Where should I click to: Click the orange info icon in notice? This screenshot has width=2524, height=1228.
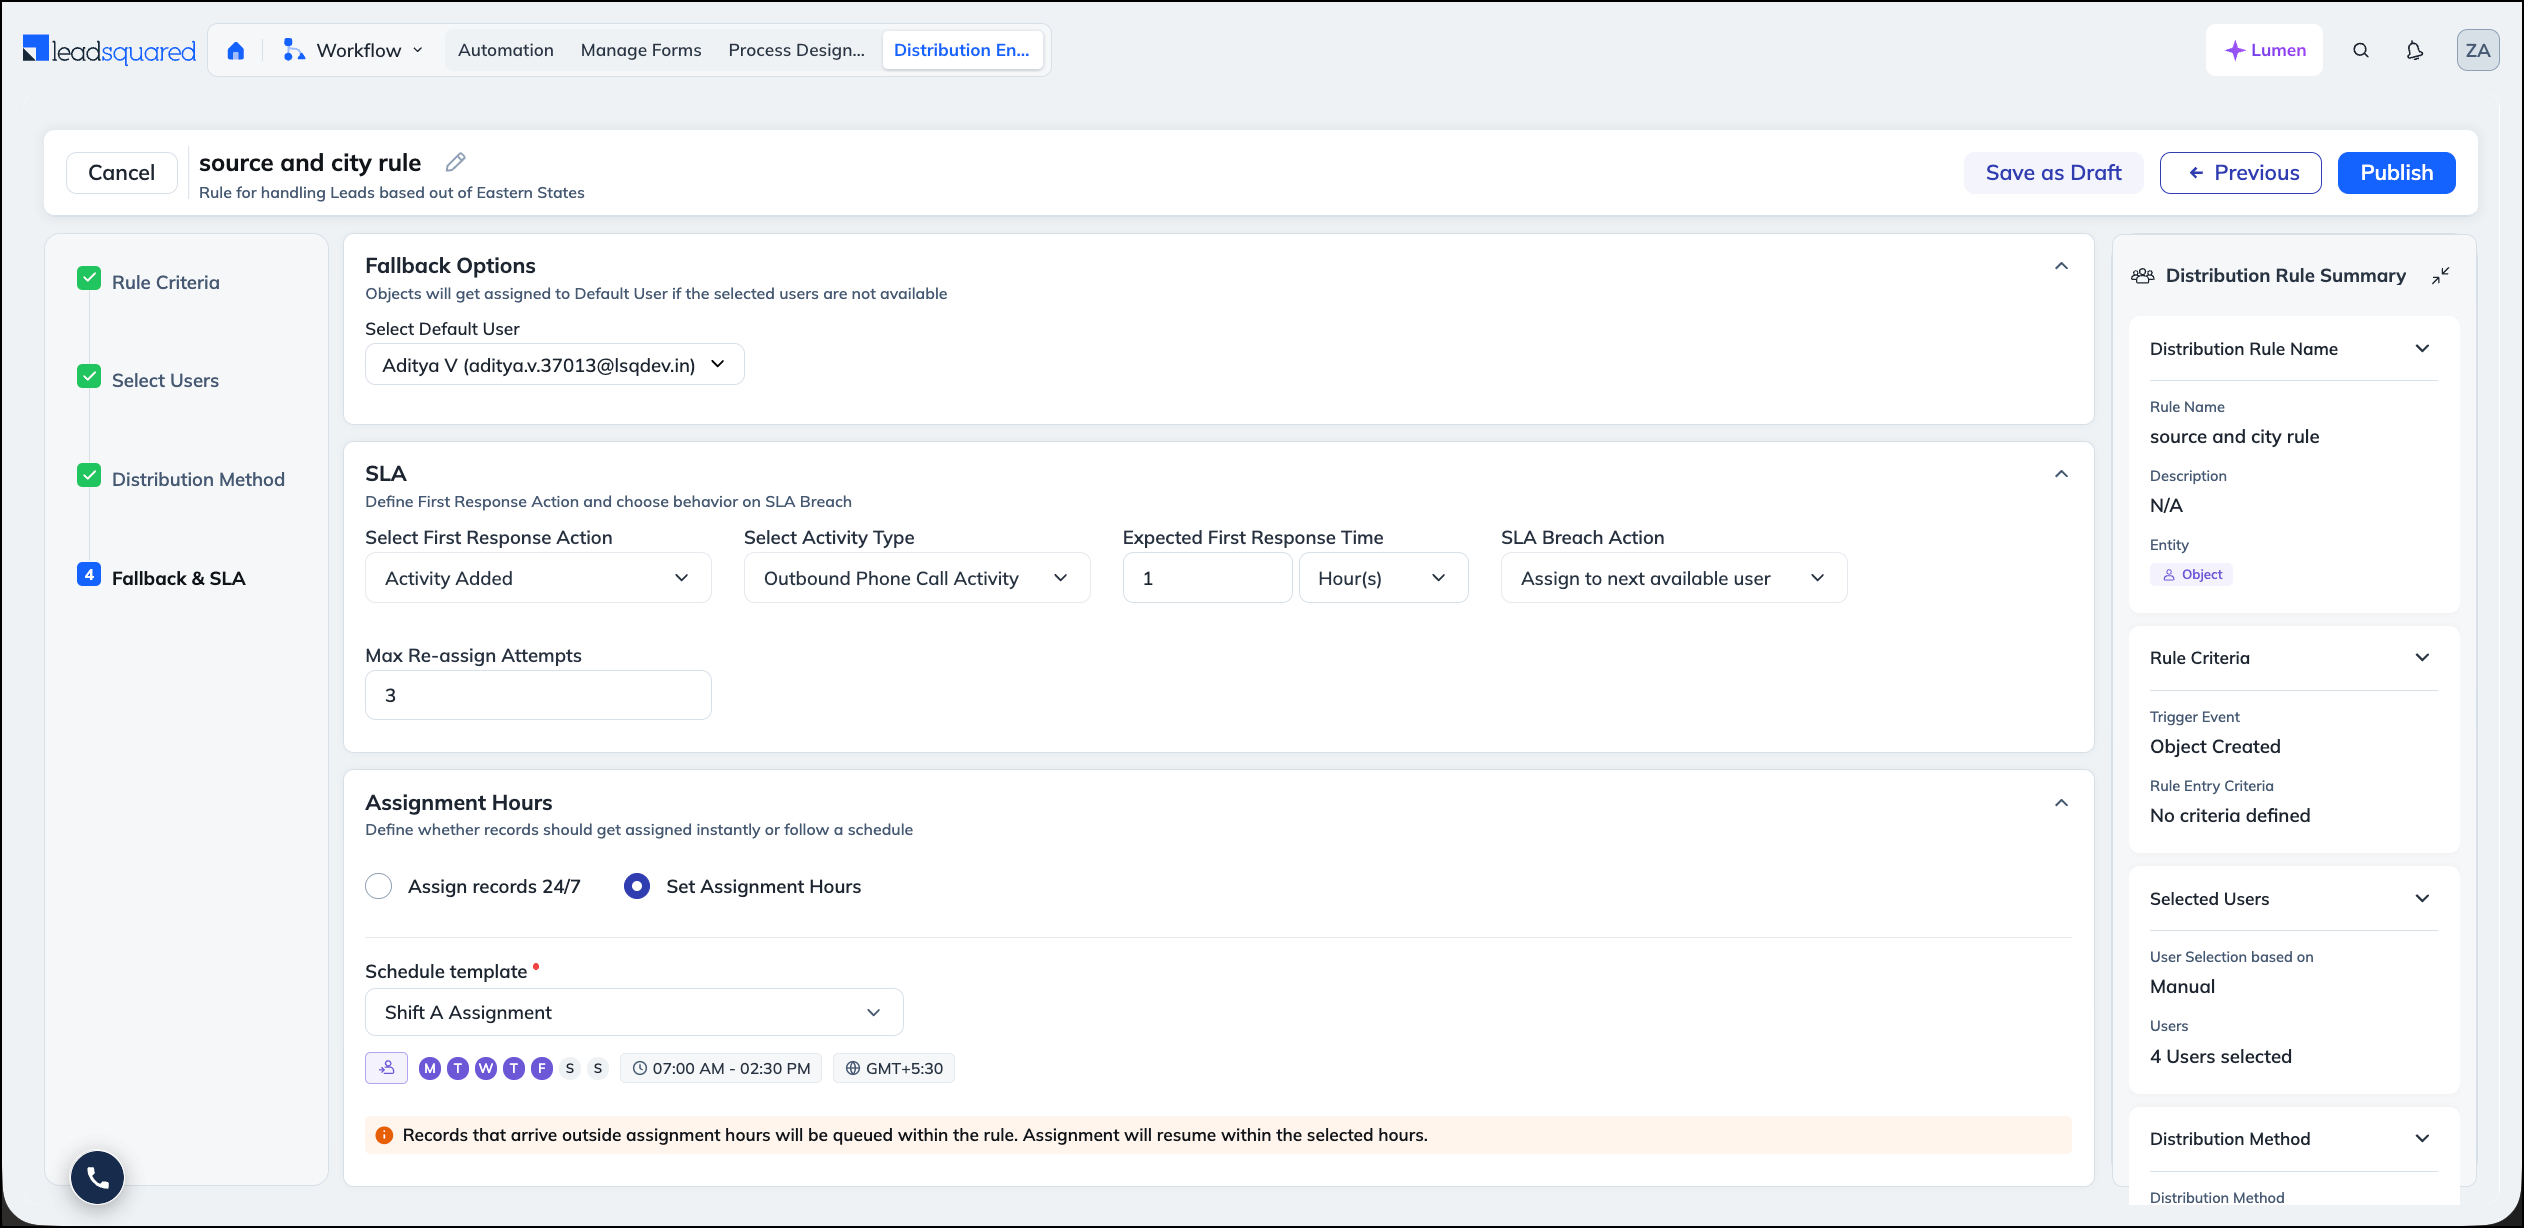tap(384, 1135)
